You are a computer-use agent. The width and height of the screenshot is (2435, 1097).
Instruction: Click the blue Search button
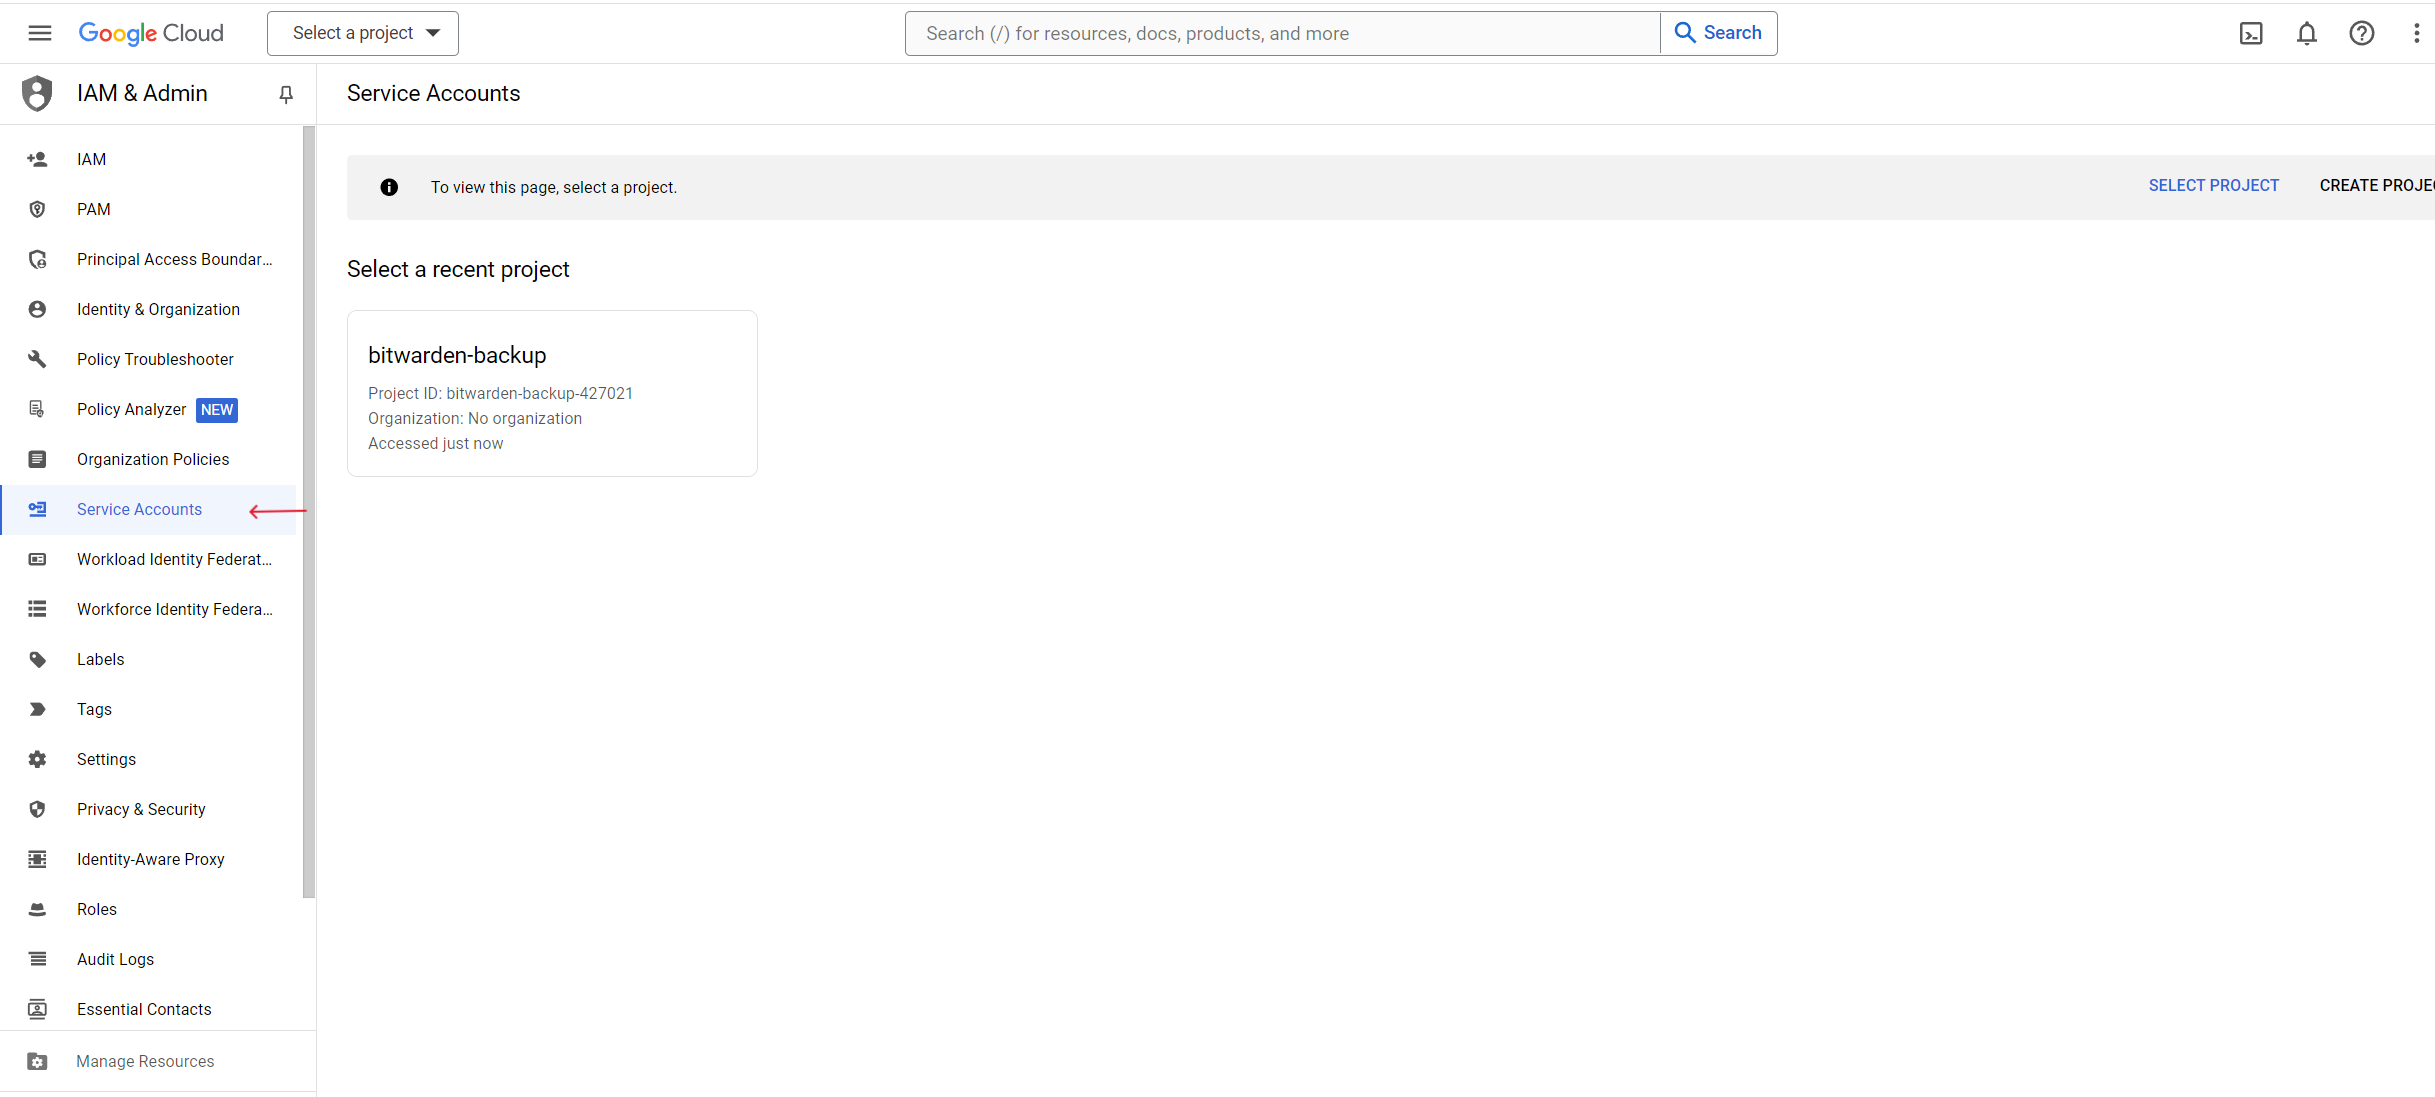[1719, 33]
